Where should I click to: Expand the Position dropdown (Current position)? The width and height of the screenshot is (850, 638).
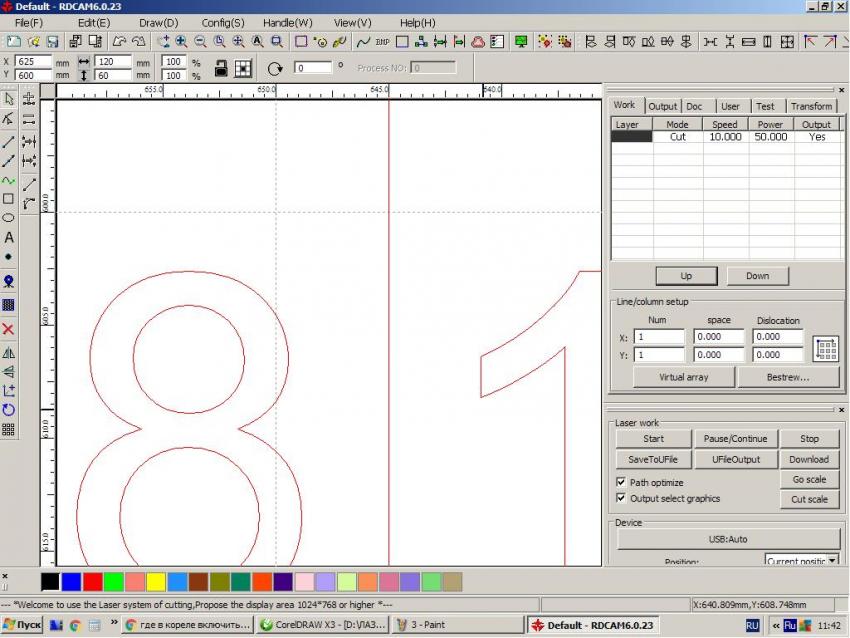pos(833,561)
